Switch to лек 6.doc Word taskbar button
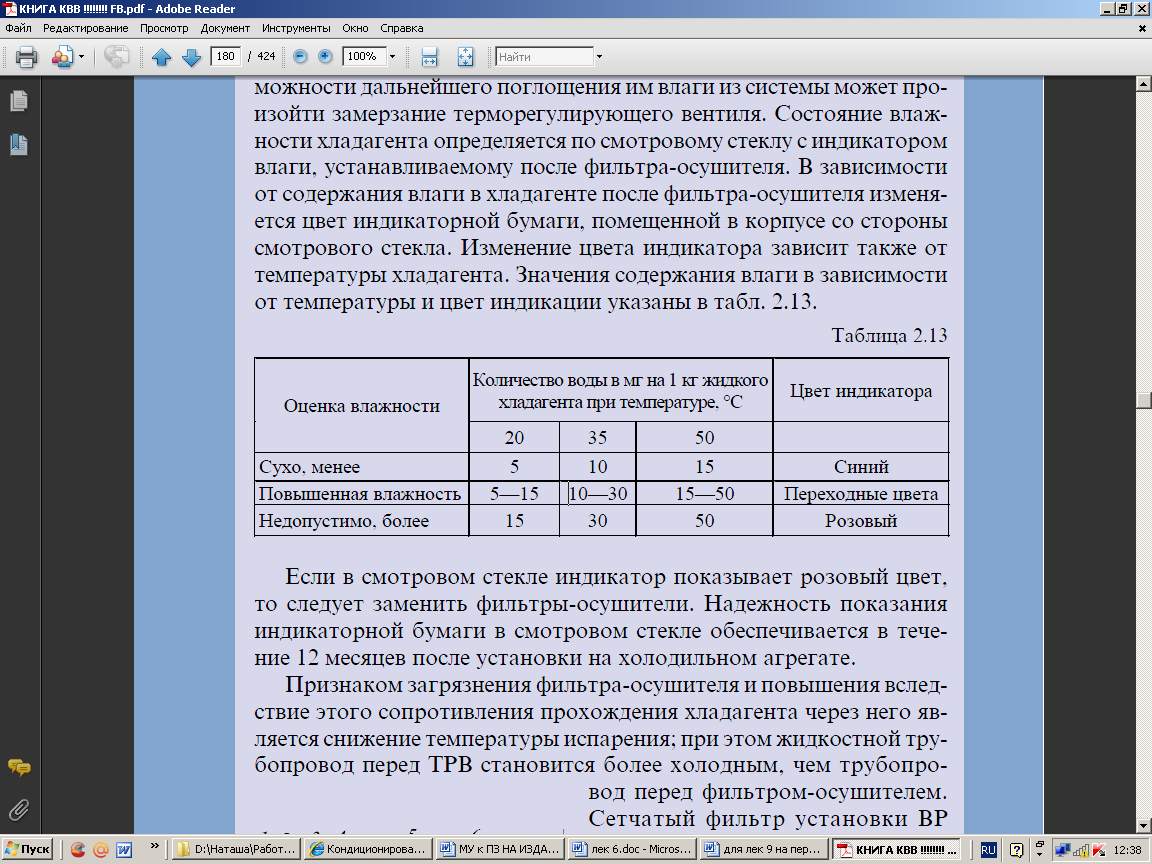This screenshot has height=864, width=1152. (633, 849)
